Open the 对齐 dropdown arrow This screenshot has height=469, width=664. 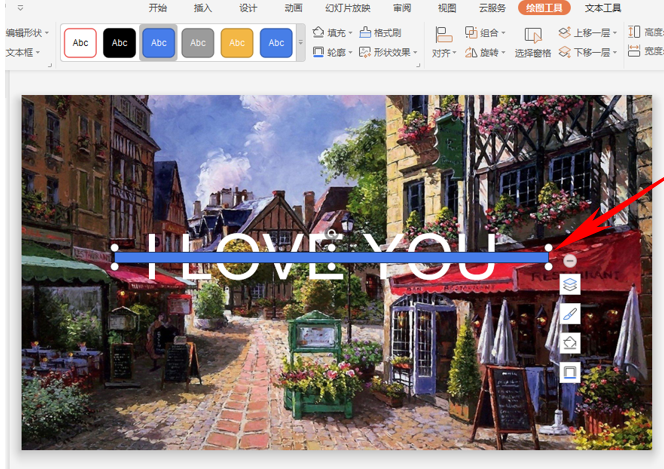(454, 53)
